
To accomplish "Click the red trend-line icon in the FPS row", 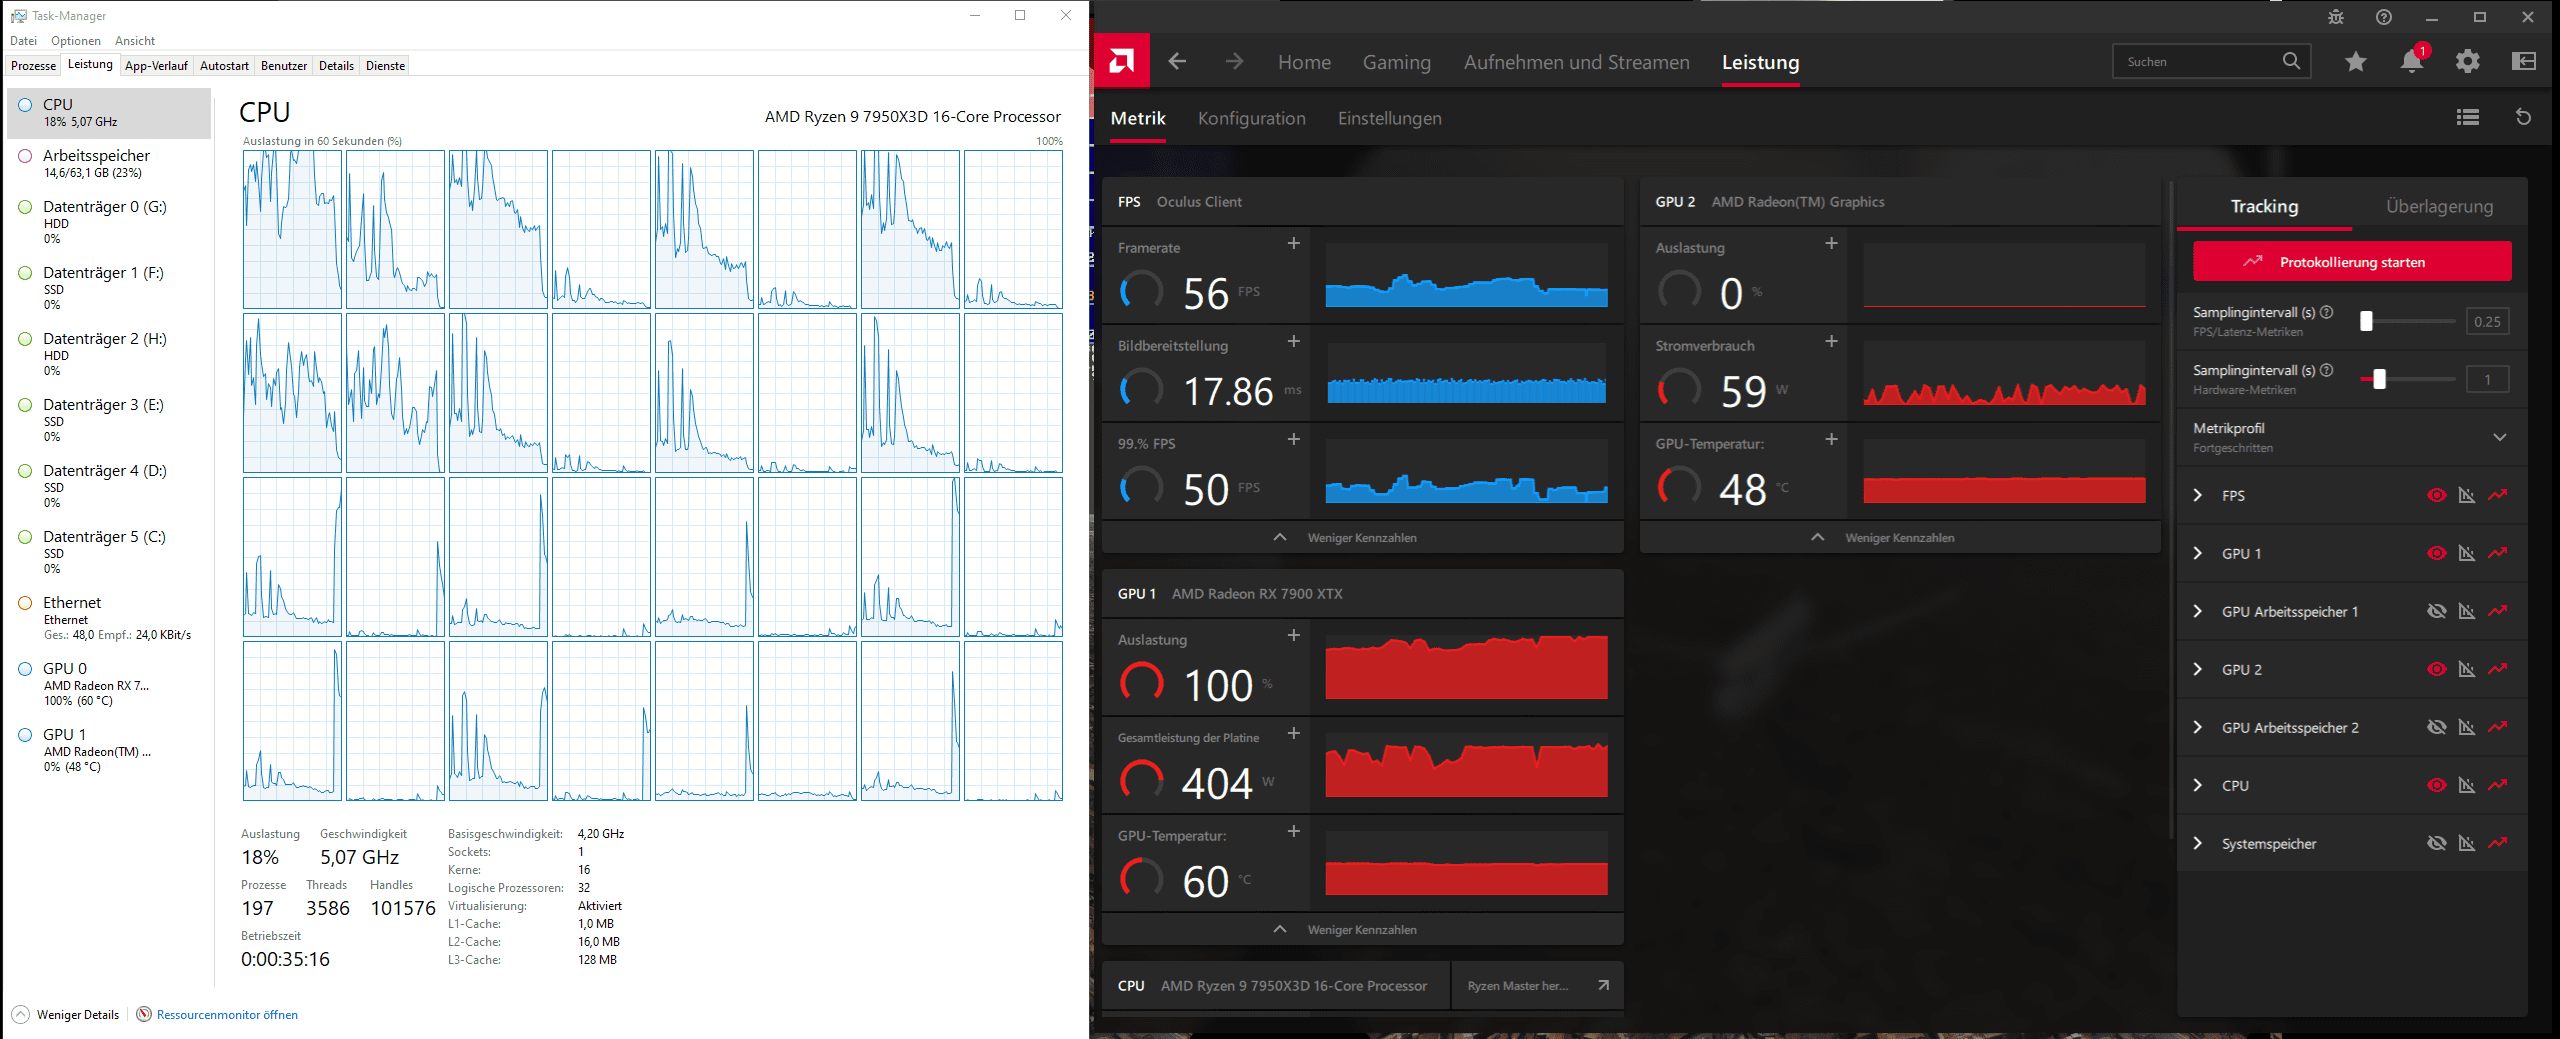I will [x=2498, y=495].
